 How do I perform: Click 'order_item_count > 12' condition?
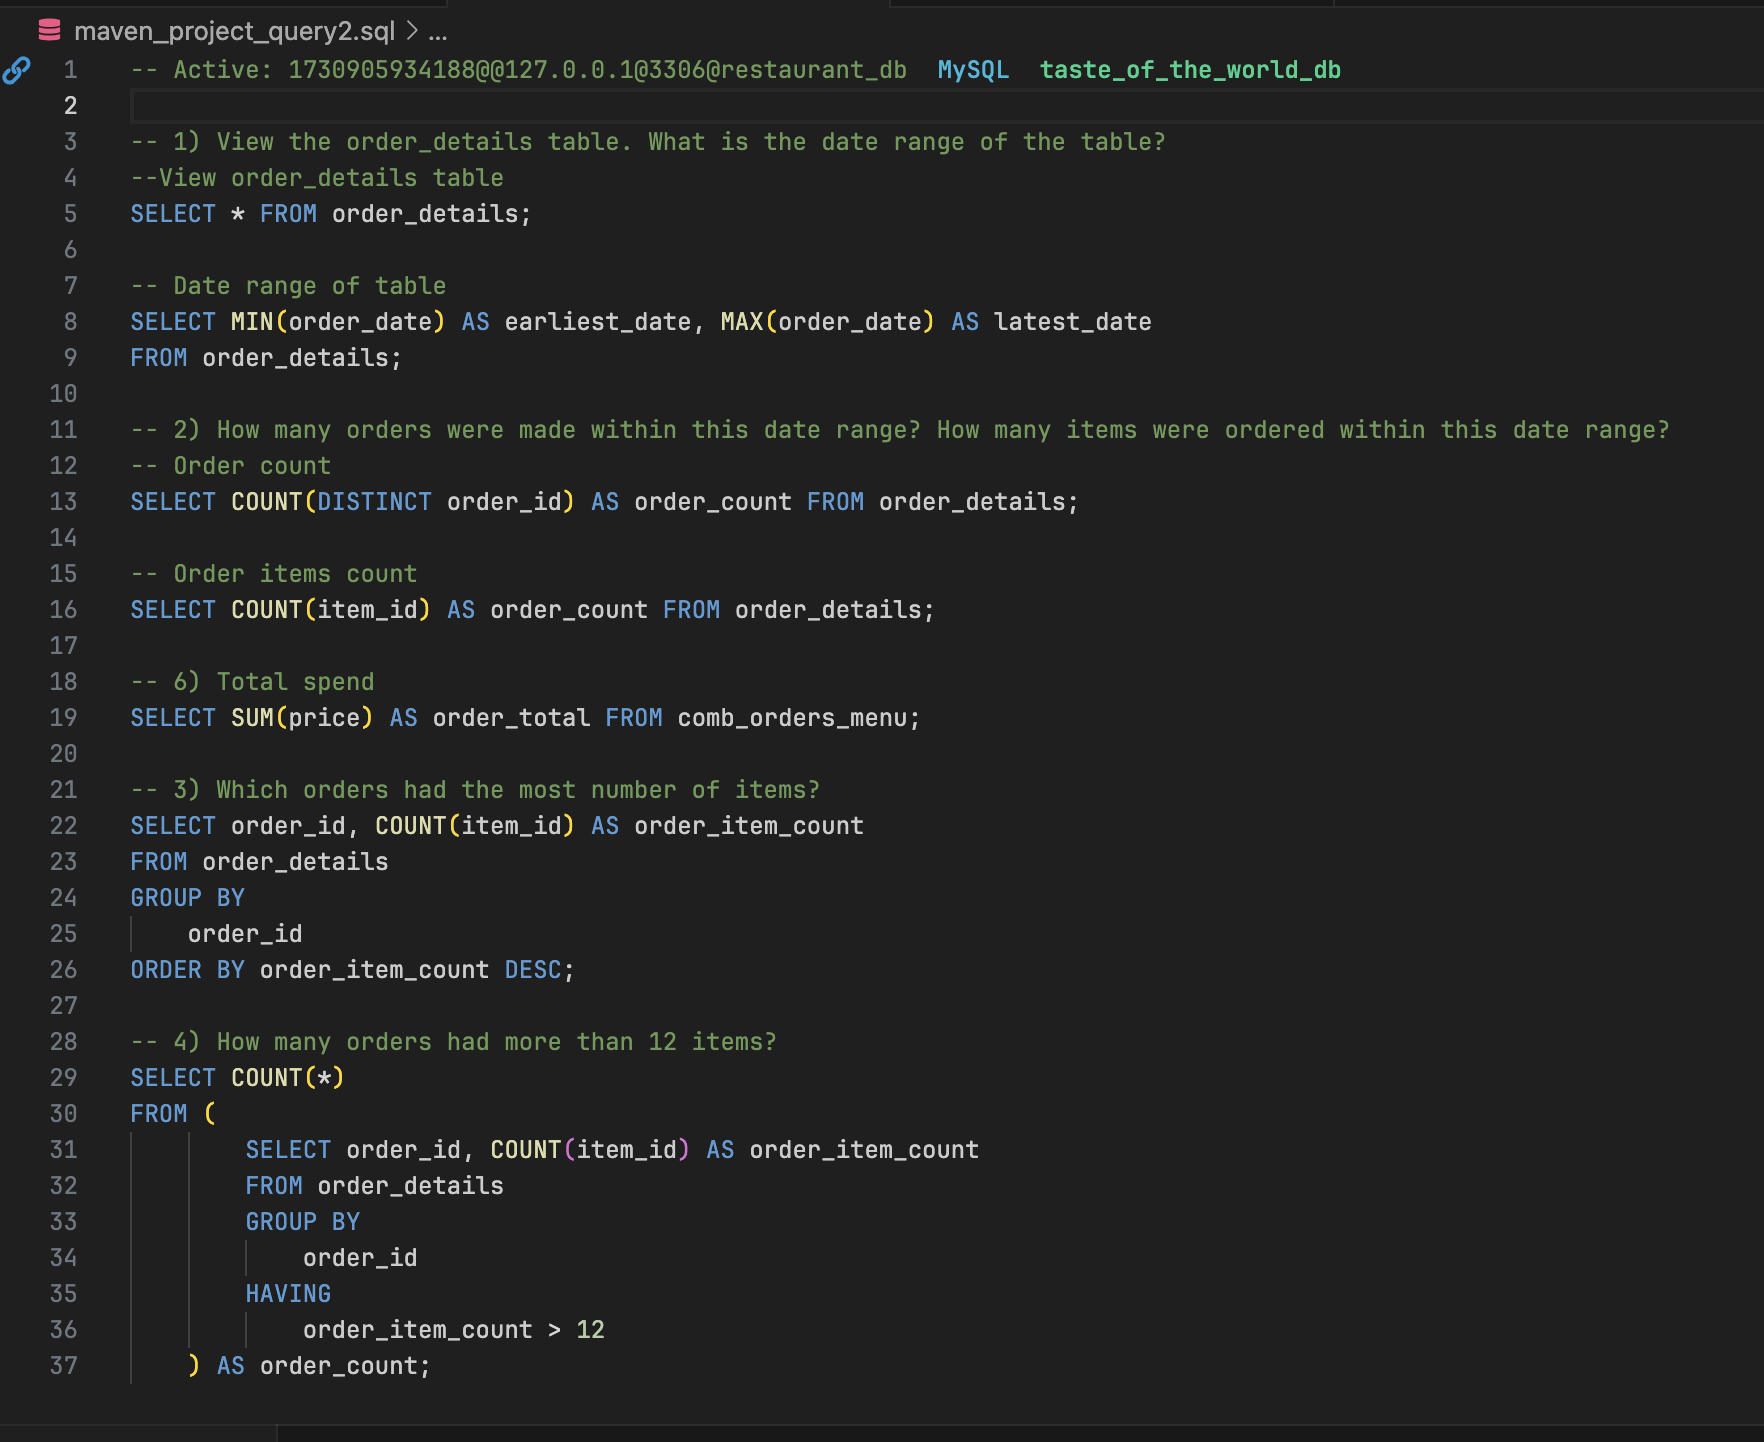454,1330
